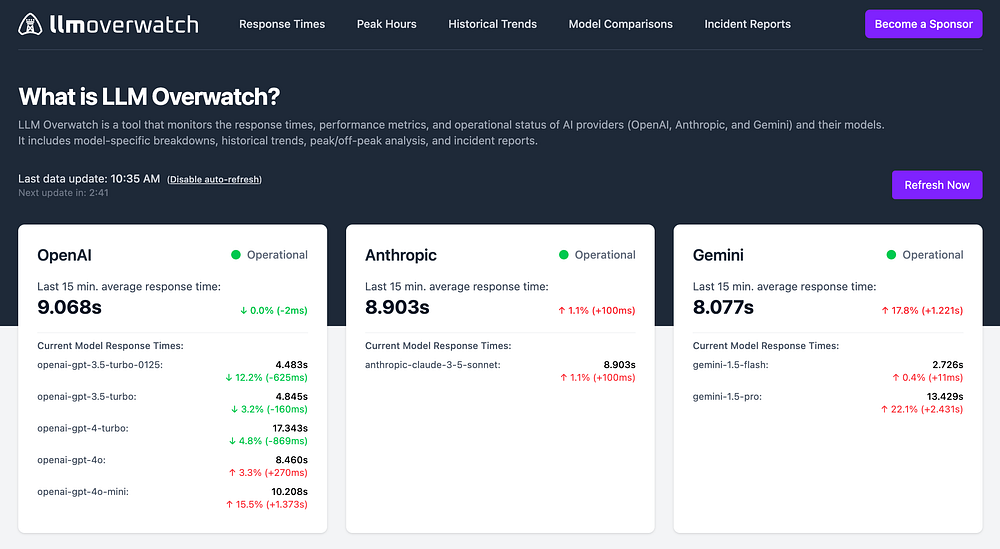1000x549 pixels.
Task: Click the openai-gpt-3.5-turbo: model label
Action: 87,397
